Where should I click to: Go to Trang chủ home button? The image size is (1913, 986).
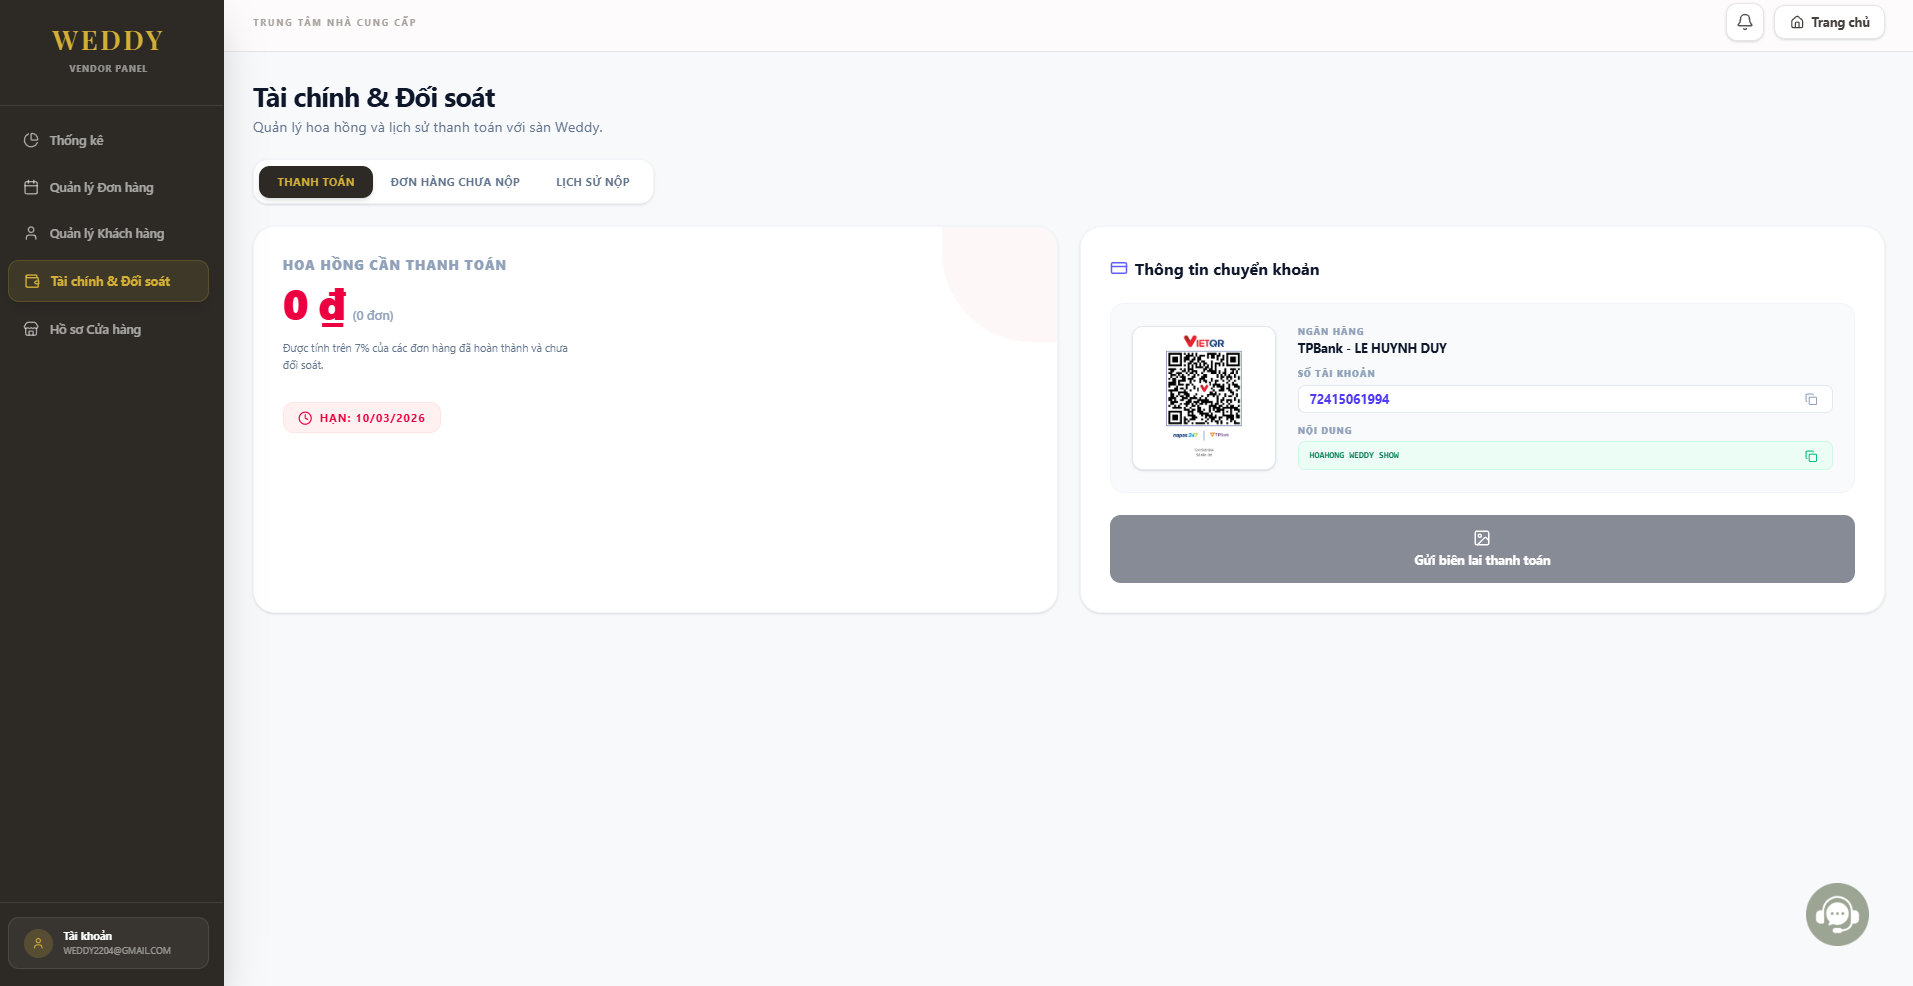pos(1829,22)
